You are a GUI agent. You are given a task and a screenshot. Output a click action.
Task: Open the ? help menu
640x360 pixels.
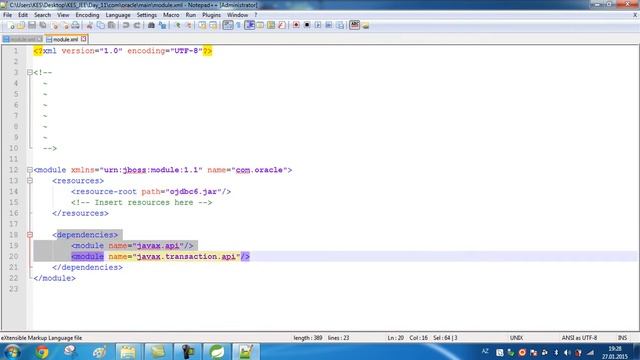[x=256, y=15]
